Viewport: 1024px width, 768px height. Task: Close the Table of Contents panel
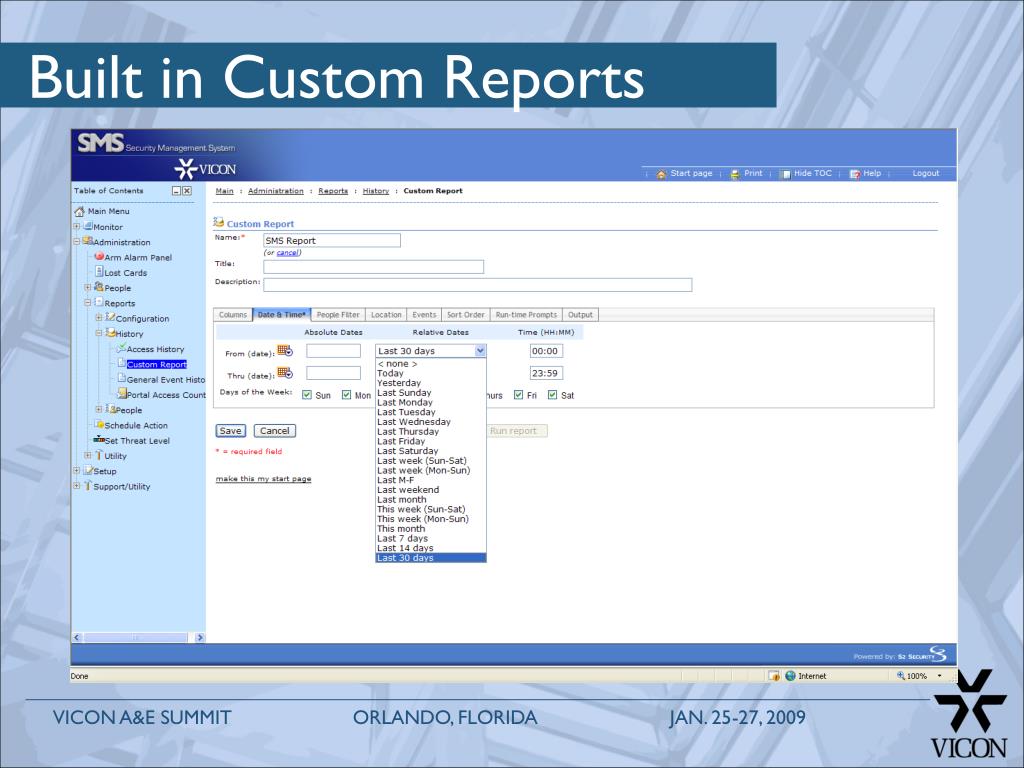[x=187, y=191]
